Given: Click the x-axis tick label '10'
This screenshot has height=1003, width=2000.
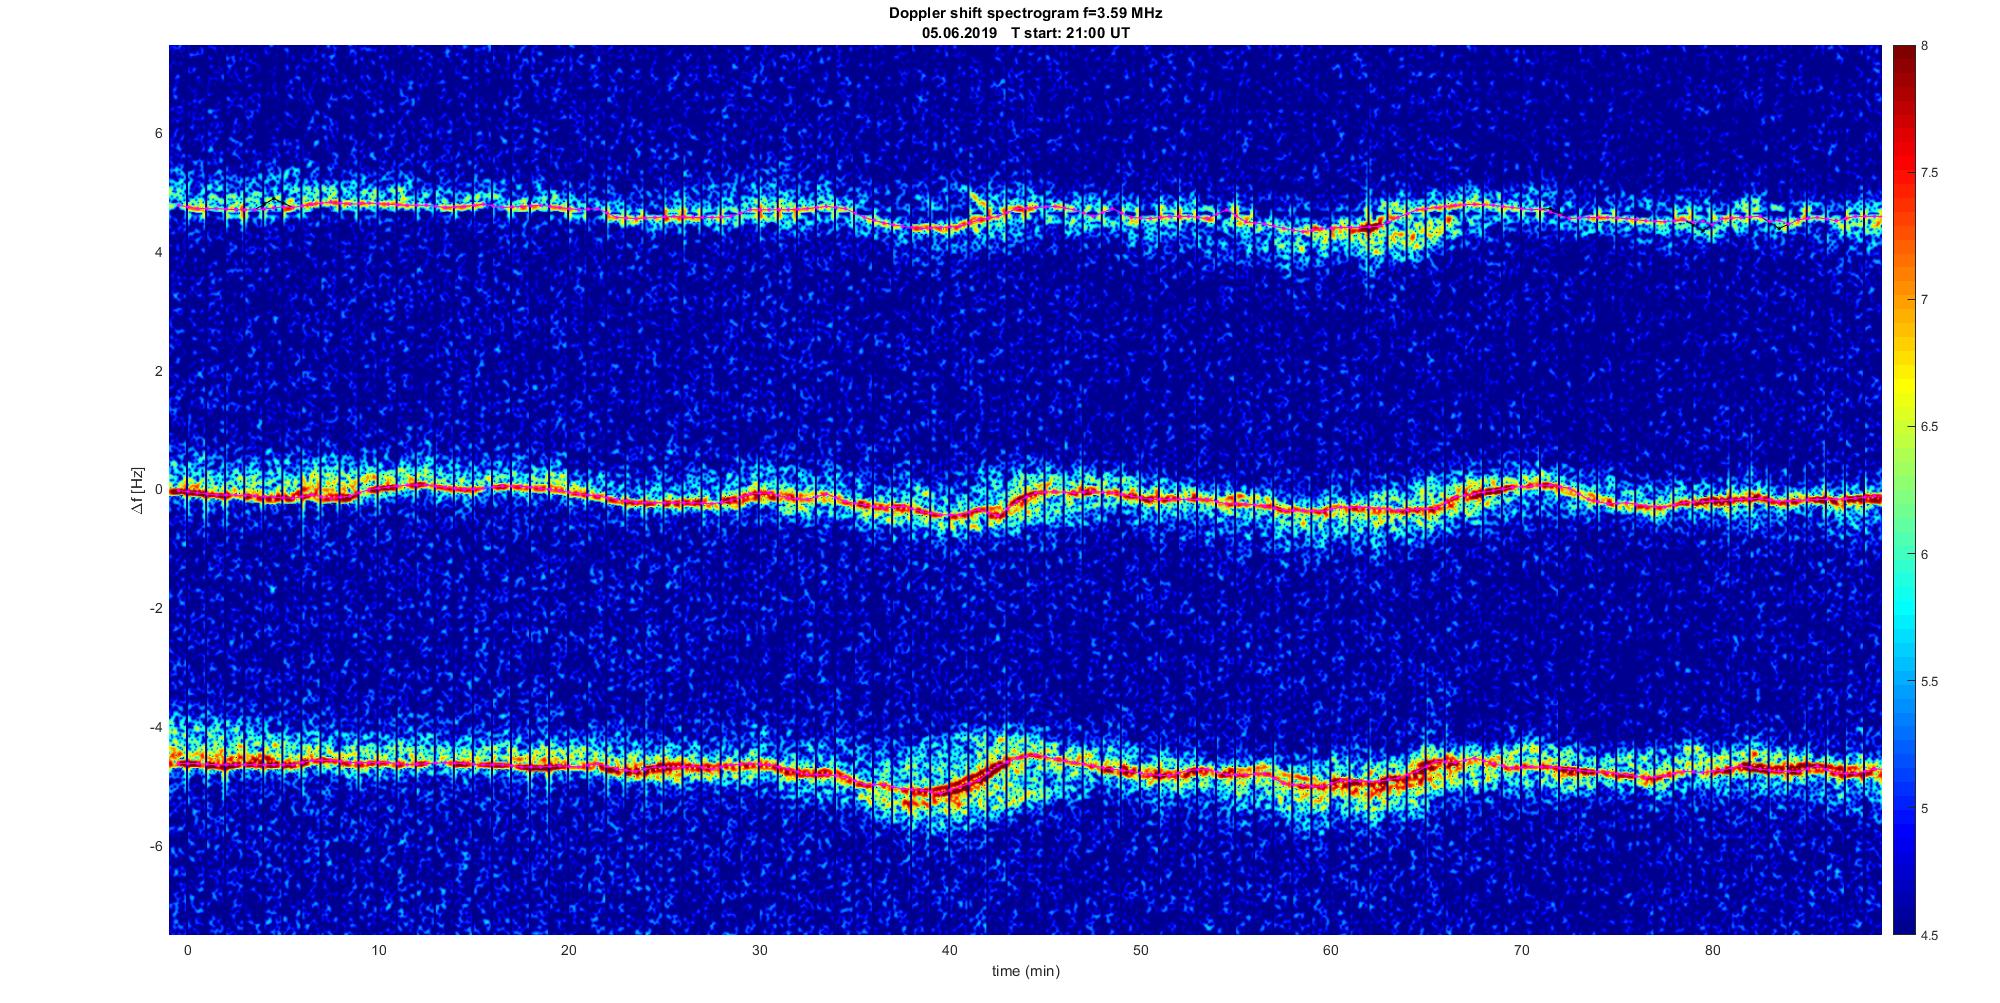Looking at the screenshot, I should coord(378,950).
